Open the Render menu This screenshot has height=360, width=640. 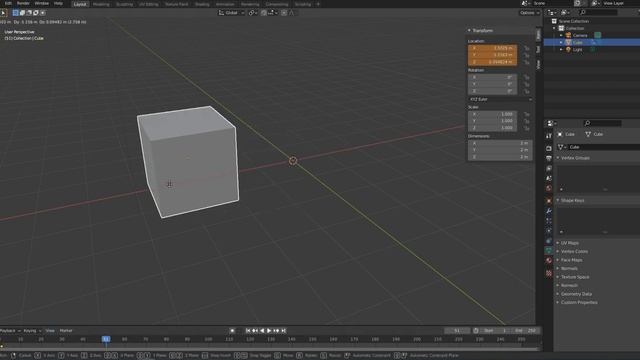tap(23, 3)
